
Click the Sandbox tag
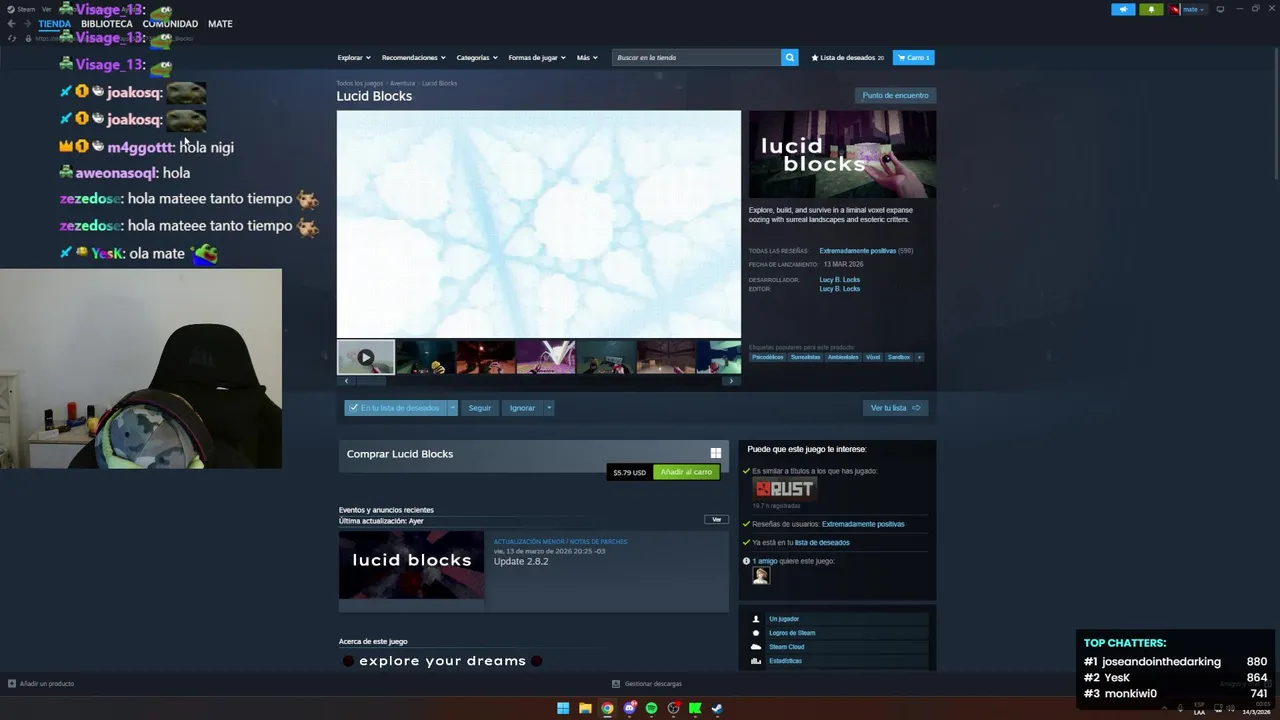pyautogui.click(x=899, y=357)
